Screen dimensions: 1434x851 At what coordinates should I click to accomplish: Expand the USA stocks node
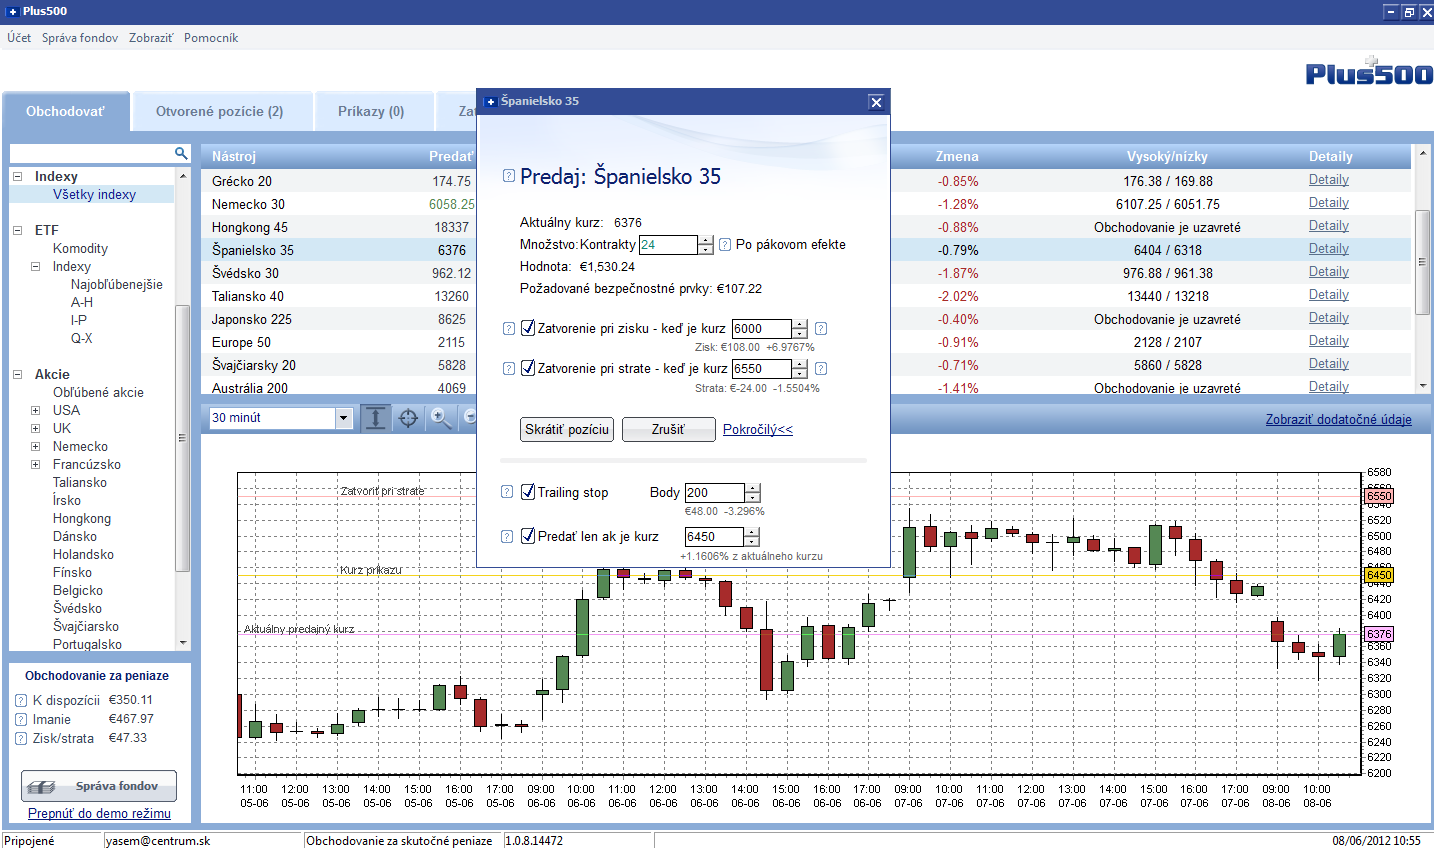tap(35, 411)
